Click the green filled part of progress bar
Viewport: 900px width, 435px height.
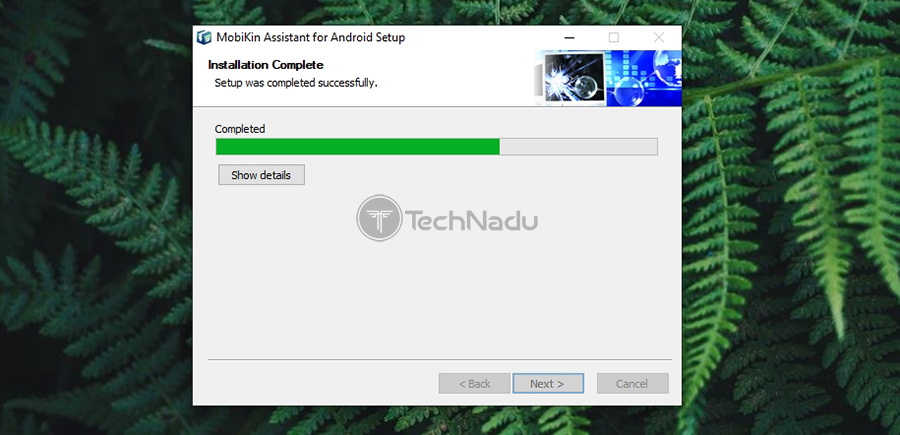(x=358, y=146)
